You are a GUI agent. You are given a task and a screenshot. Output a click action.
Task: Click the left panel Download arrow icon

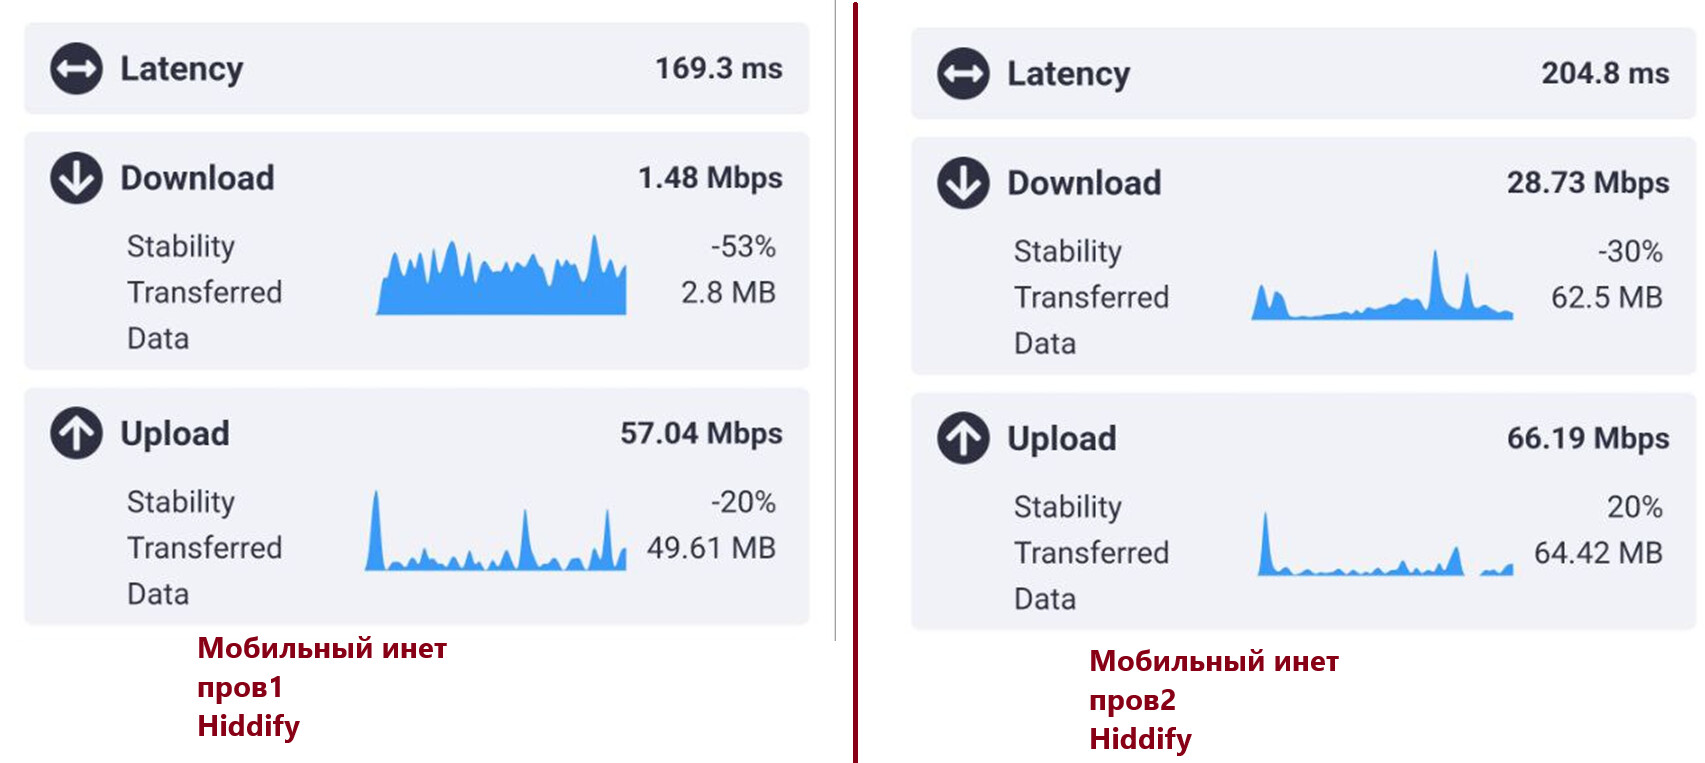pos(76,178)
